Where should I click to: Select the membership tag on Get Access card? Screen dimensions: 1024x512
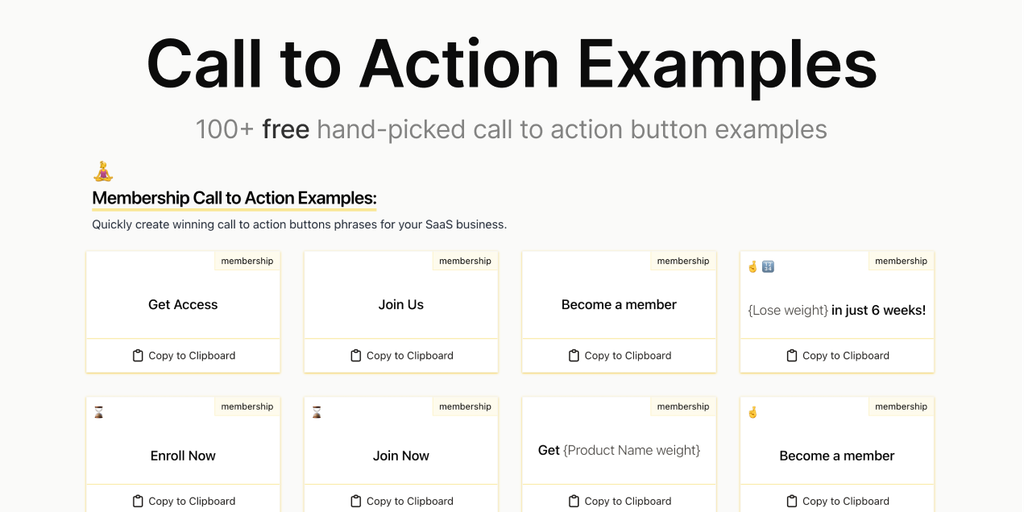tap(247, 261)
